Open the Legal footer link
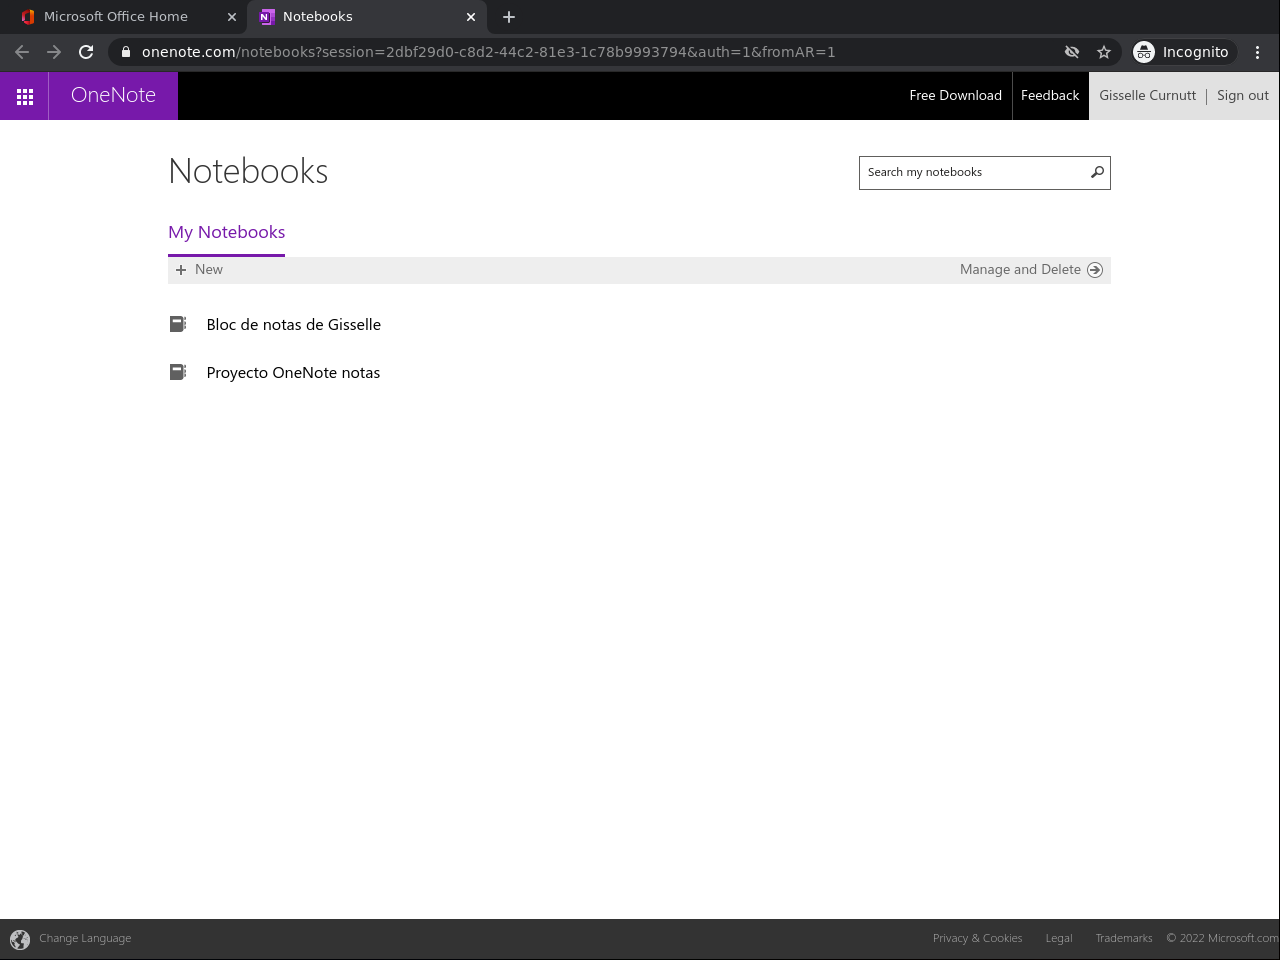Image resolution: width=1280 pixels, height=960 pixels. tap(1059, 939)
